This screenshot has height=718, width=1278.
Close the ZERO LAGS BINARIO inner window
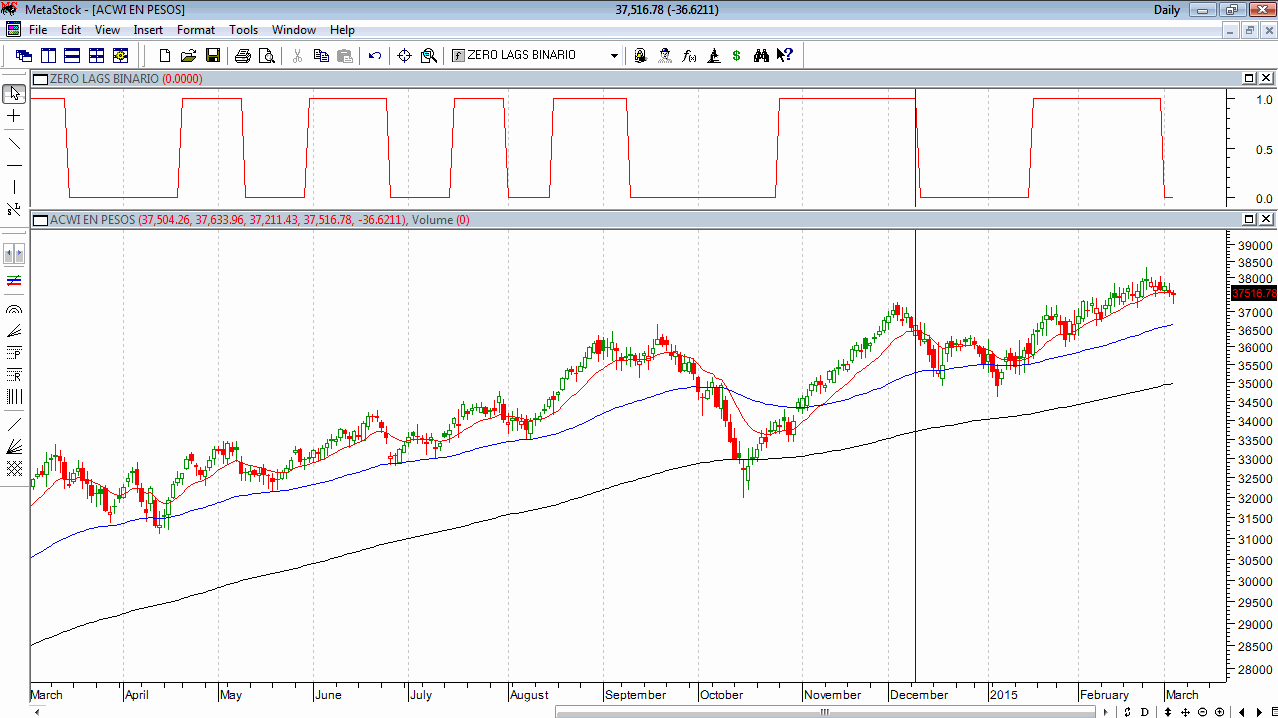(x=1266, y=78)
